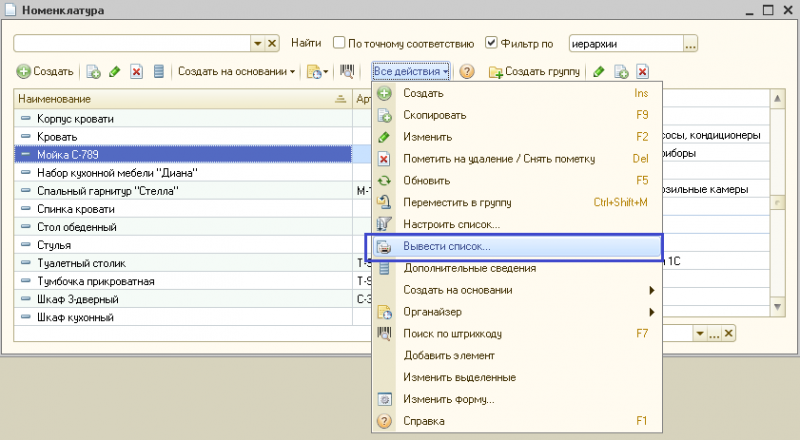Enable По точному соответствию checkbox

pos(339,43)
